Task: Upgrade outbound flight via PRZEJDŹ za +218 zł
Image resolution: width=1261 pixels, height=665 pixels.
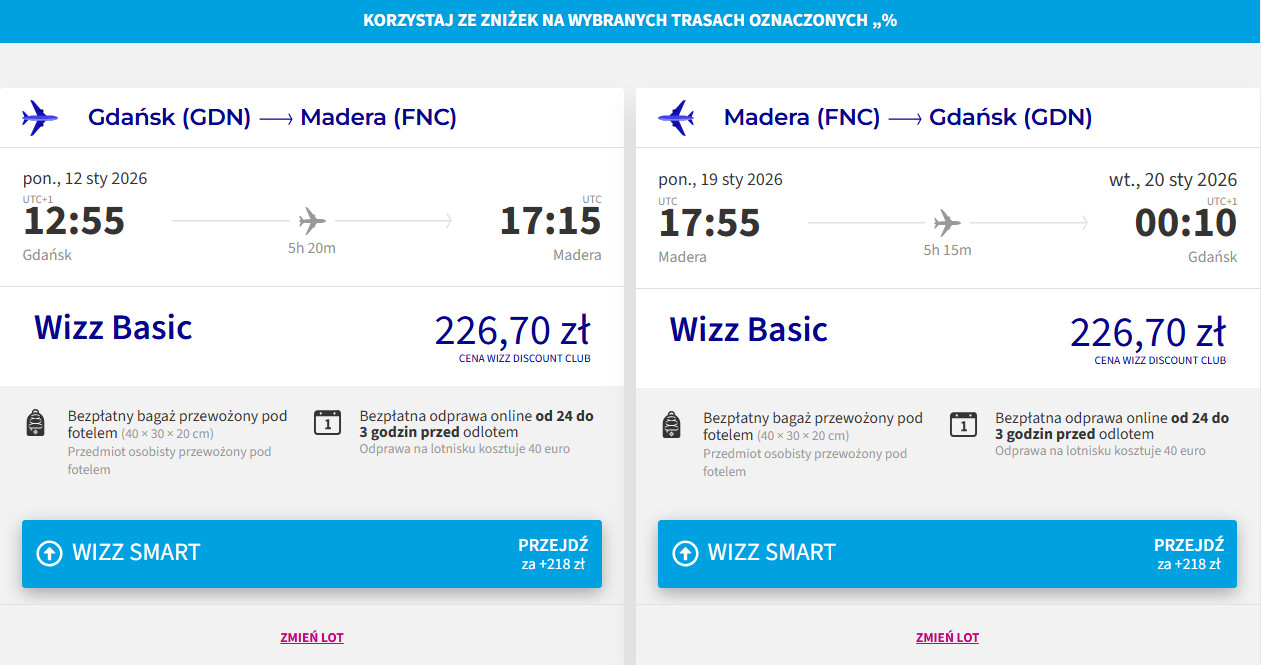Action: pos(552,554)
